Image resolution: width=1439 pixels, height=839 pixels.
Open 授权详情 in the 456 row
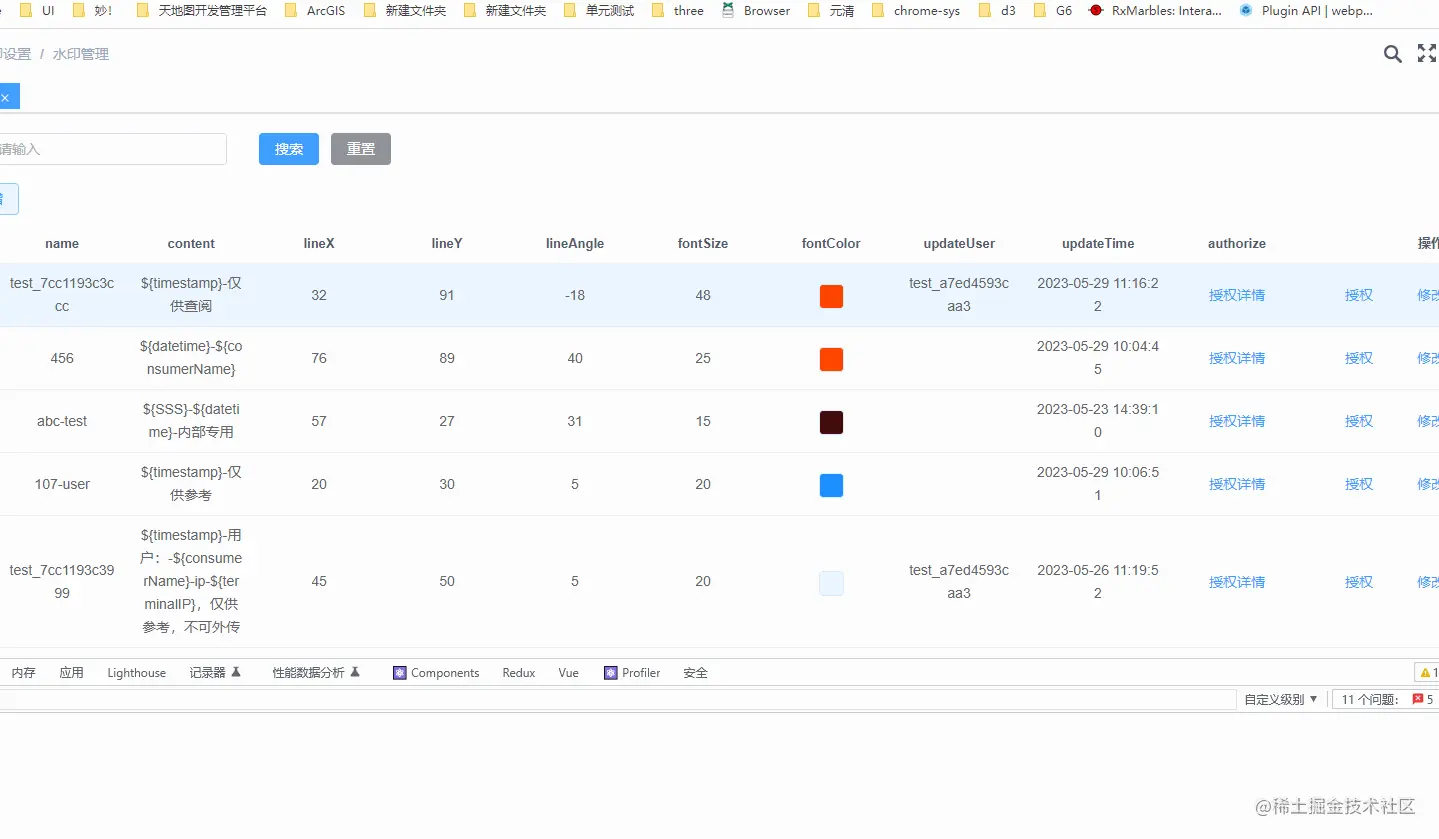click(1237, 358)
